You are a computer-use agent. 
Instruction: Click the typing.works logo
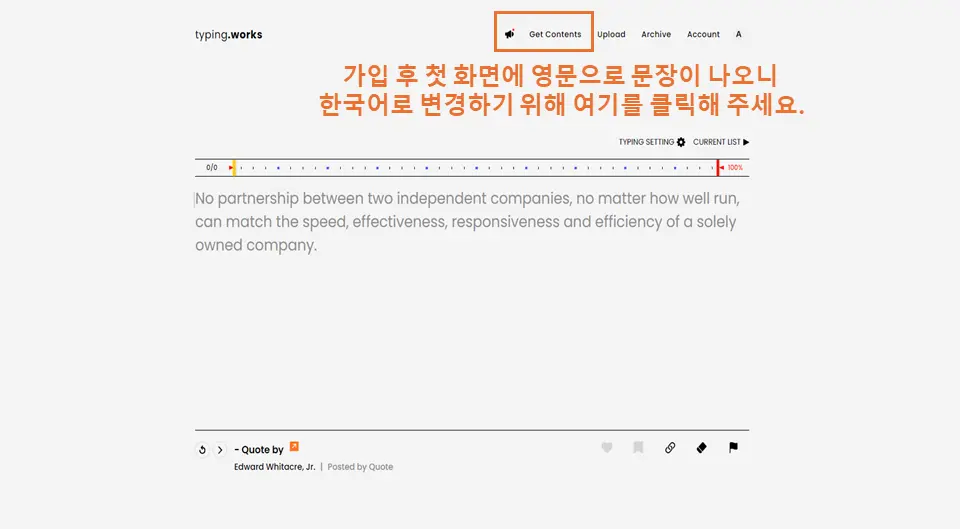228,34
